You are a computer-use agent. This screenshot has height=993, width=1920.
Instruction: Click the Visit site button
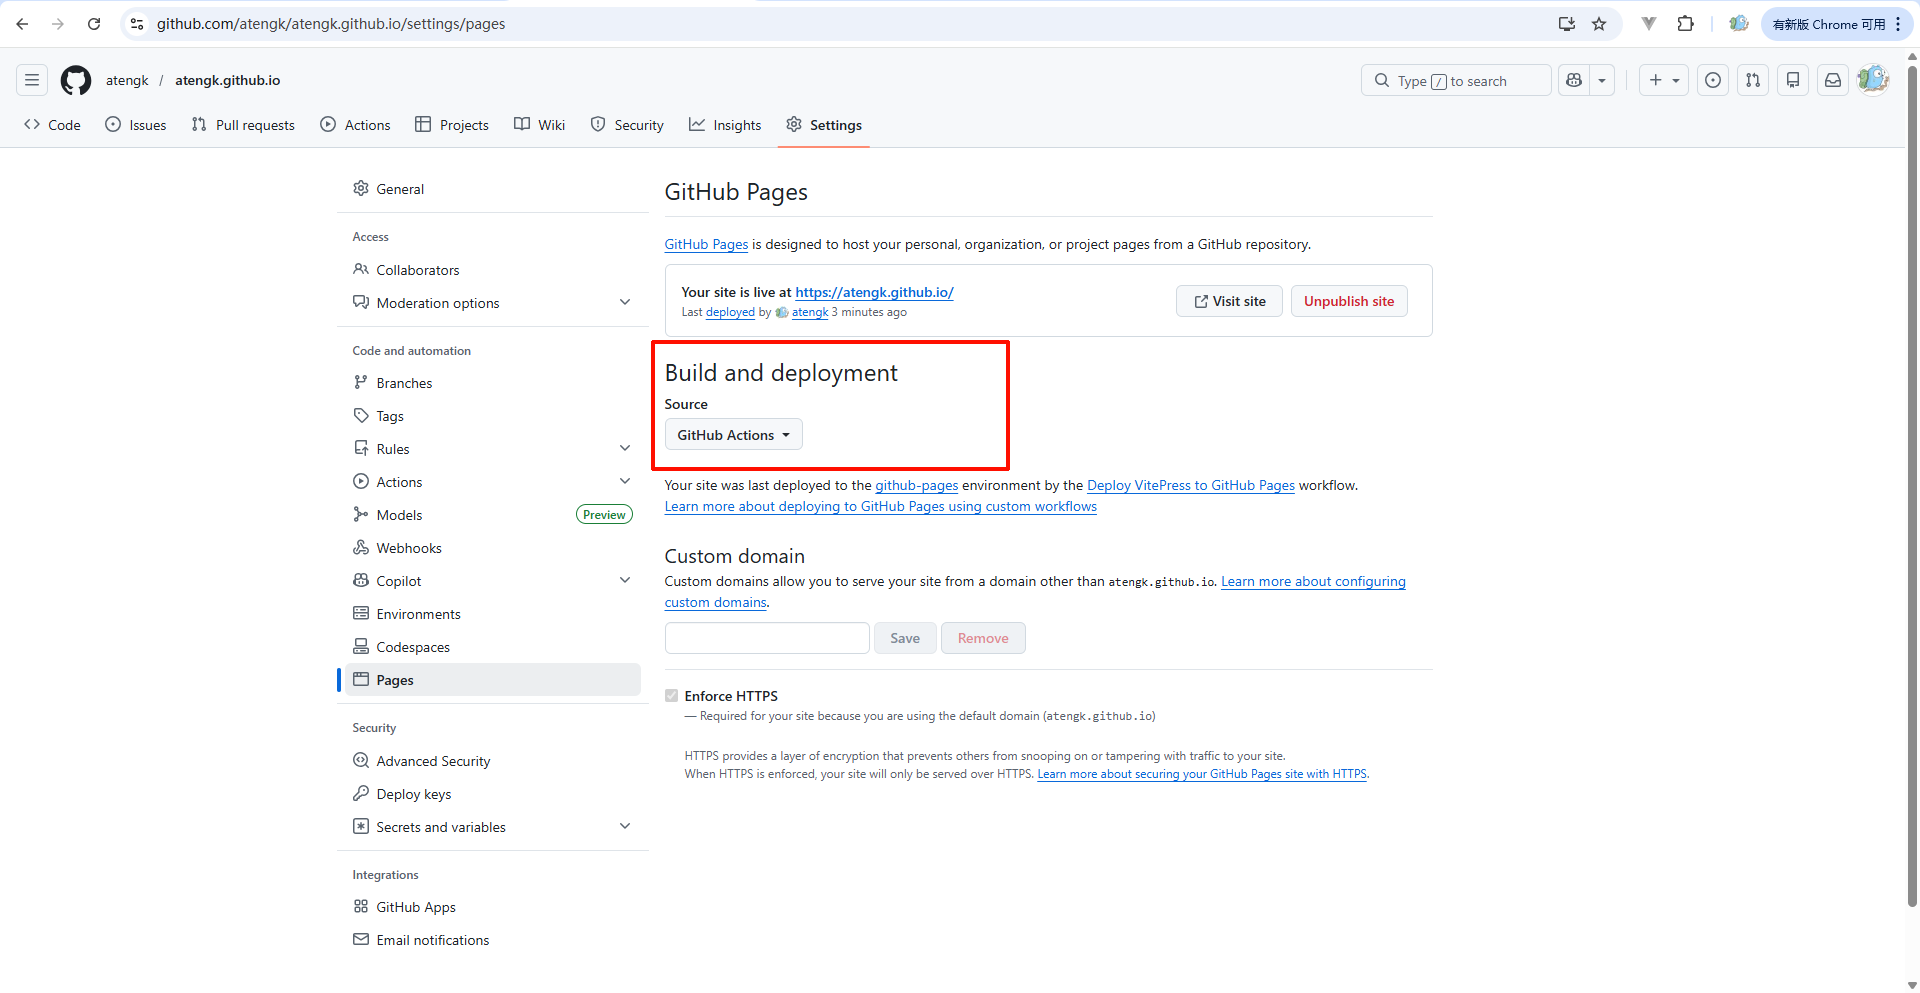(x=1229, y=301)
